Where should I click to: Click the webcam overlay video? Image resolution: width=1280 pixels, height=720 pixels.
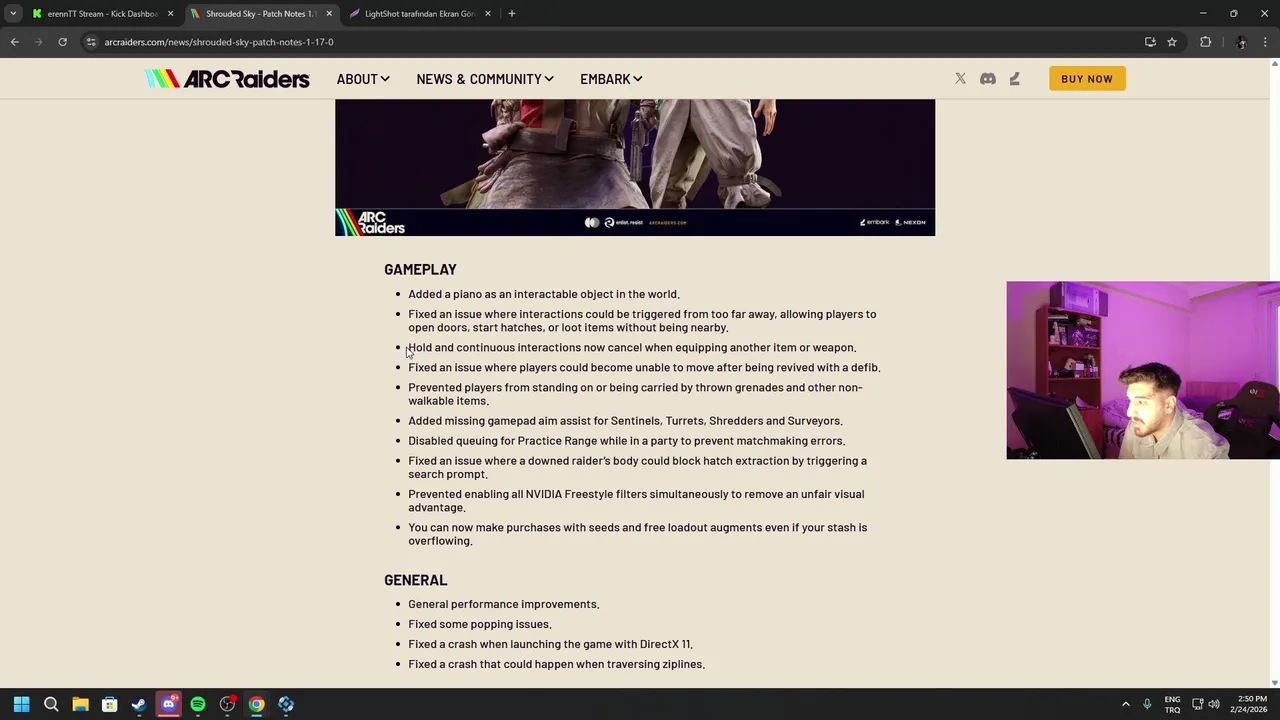pyautogui.click(x=1143, y=370)
